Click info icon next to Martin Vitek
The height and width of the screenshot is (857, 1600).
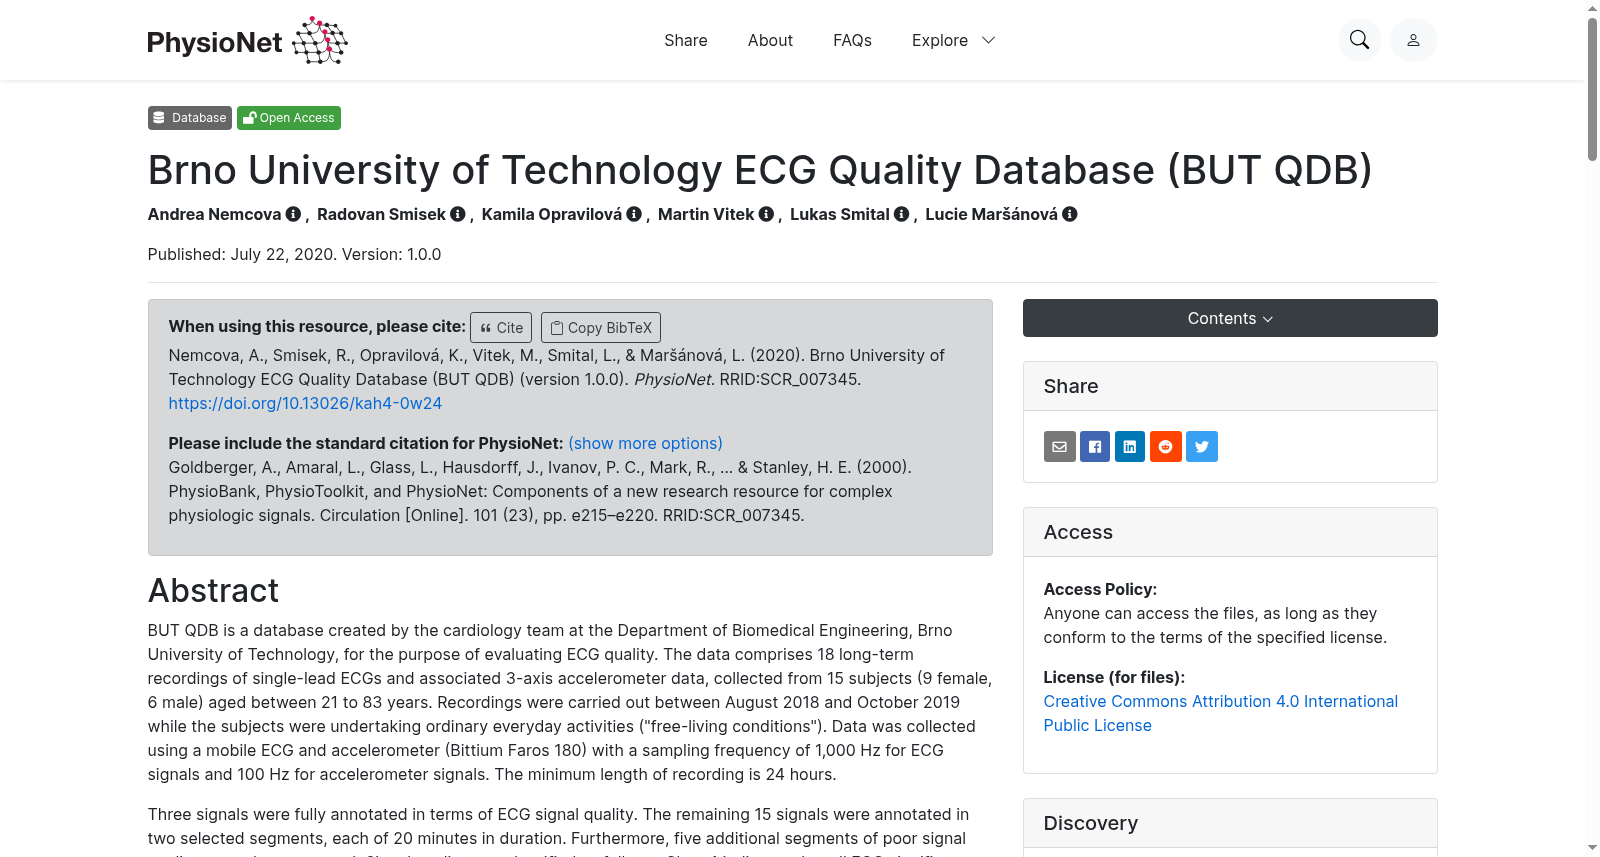[x=766, y=214]
